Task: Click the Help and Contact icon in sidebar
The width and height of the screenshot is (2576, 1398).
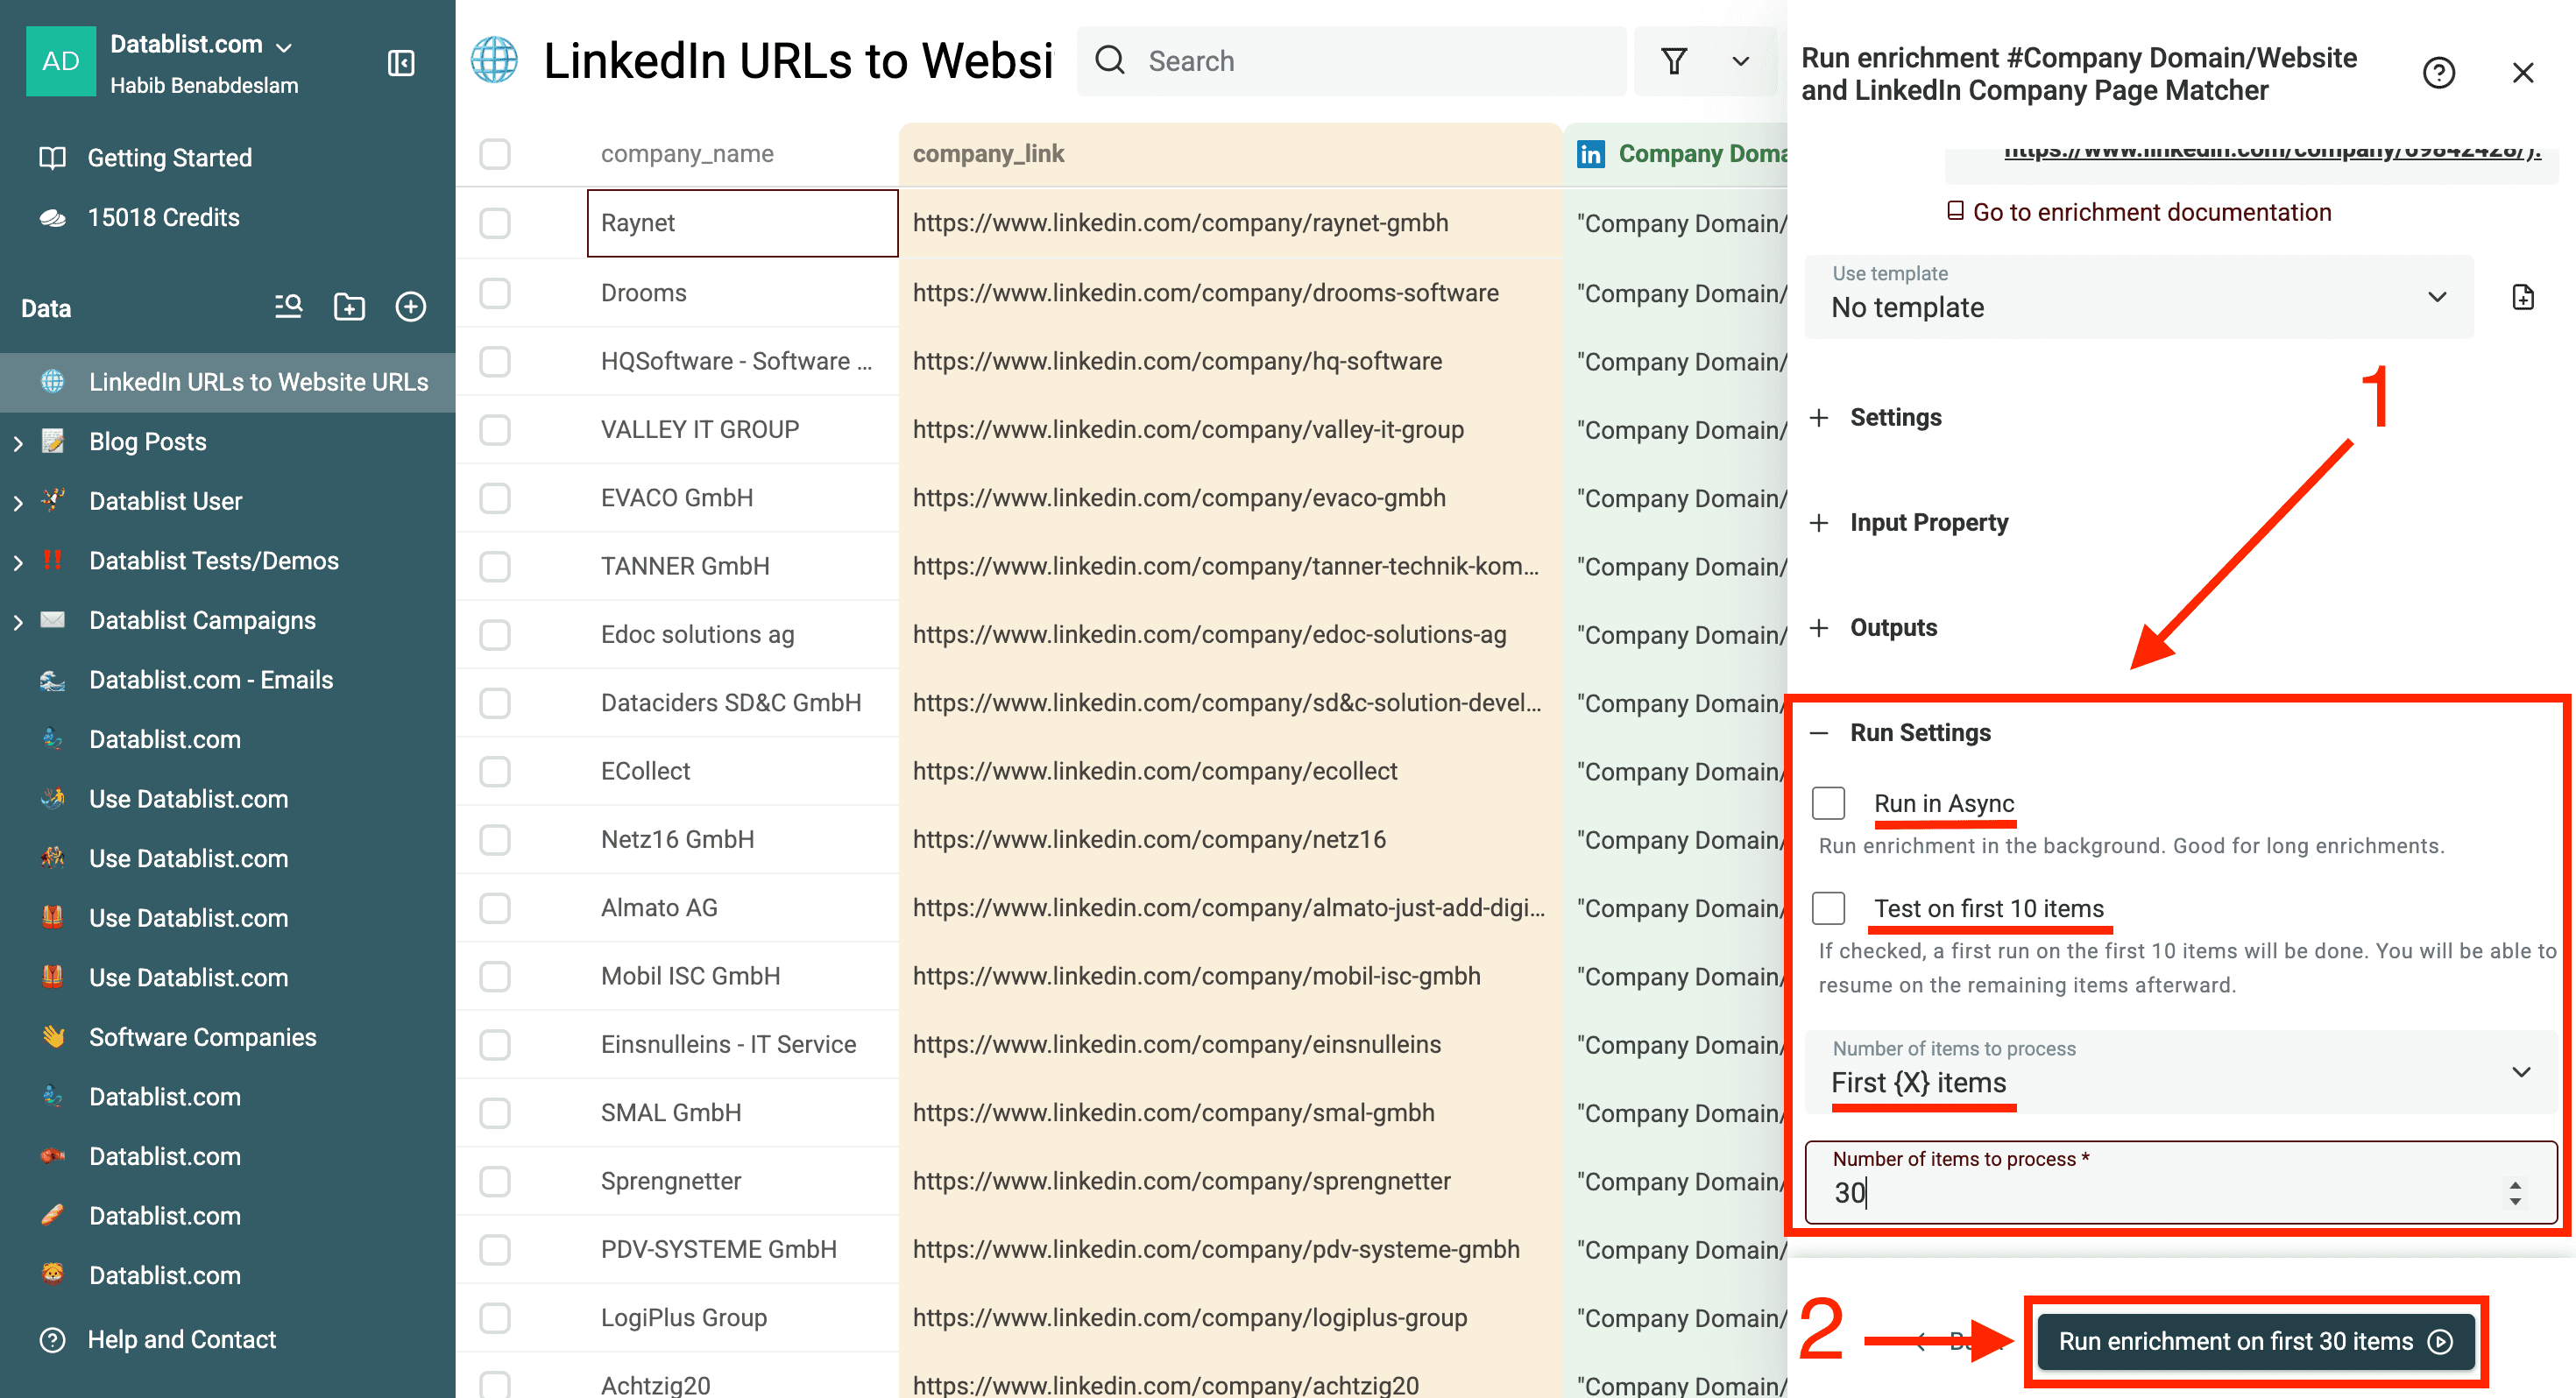Action: coord(51,1339)
